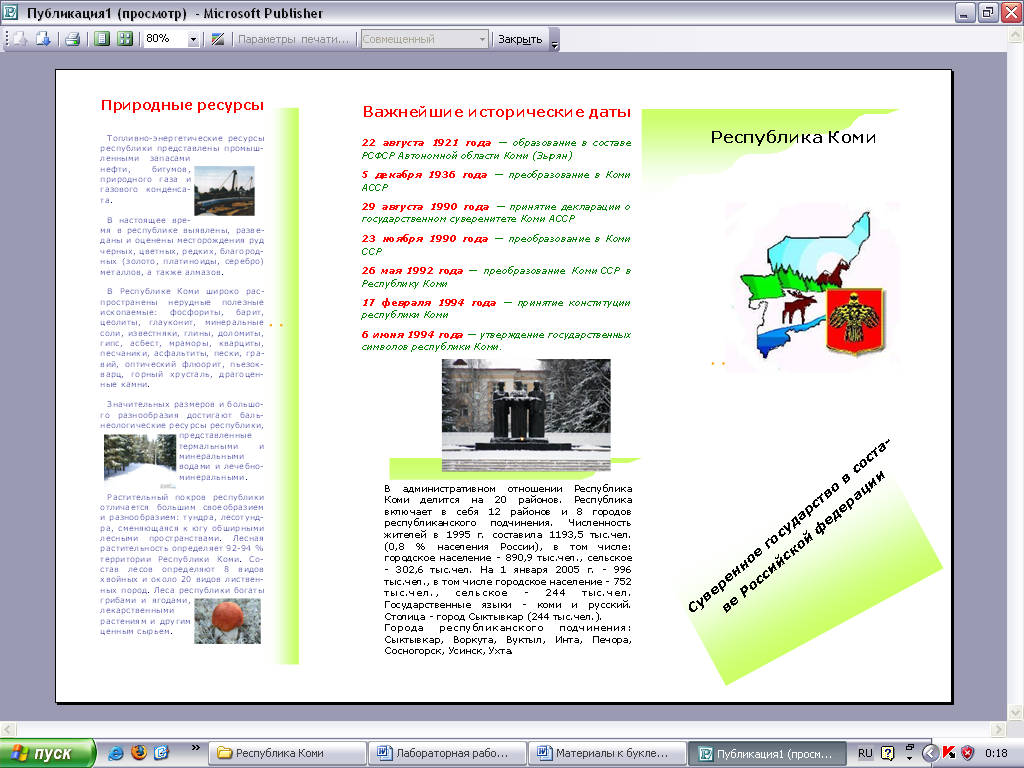The height and width of the screenshot is (768, 1024).
Task: Click the date 22 августа 1921 года
Action: pyautogui.click(x=426, y=142)
